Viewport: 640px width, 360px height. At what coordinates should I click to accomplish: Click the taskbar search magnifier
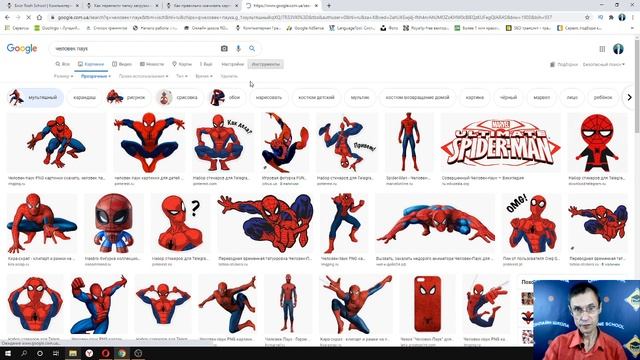[24, 353]
